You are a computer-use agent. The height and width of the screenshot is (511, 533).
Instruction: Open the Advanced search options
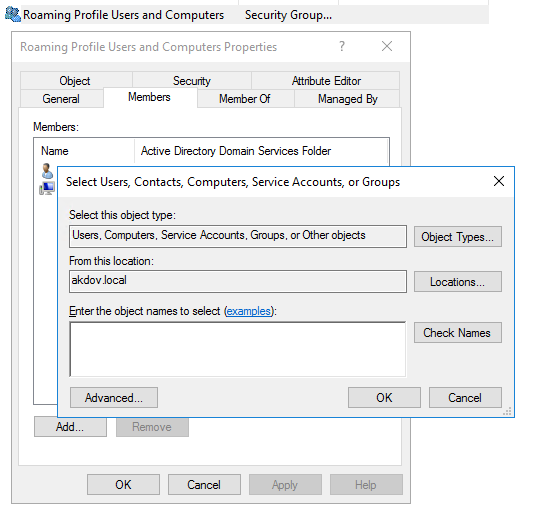pos(114,397)
